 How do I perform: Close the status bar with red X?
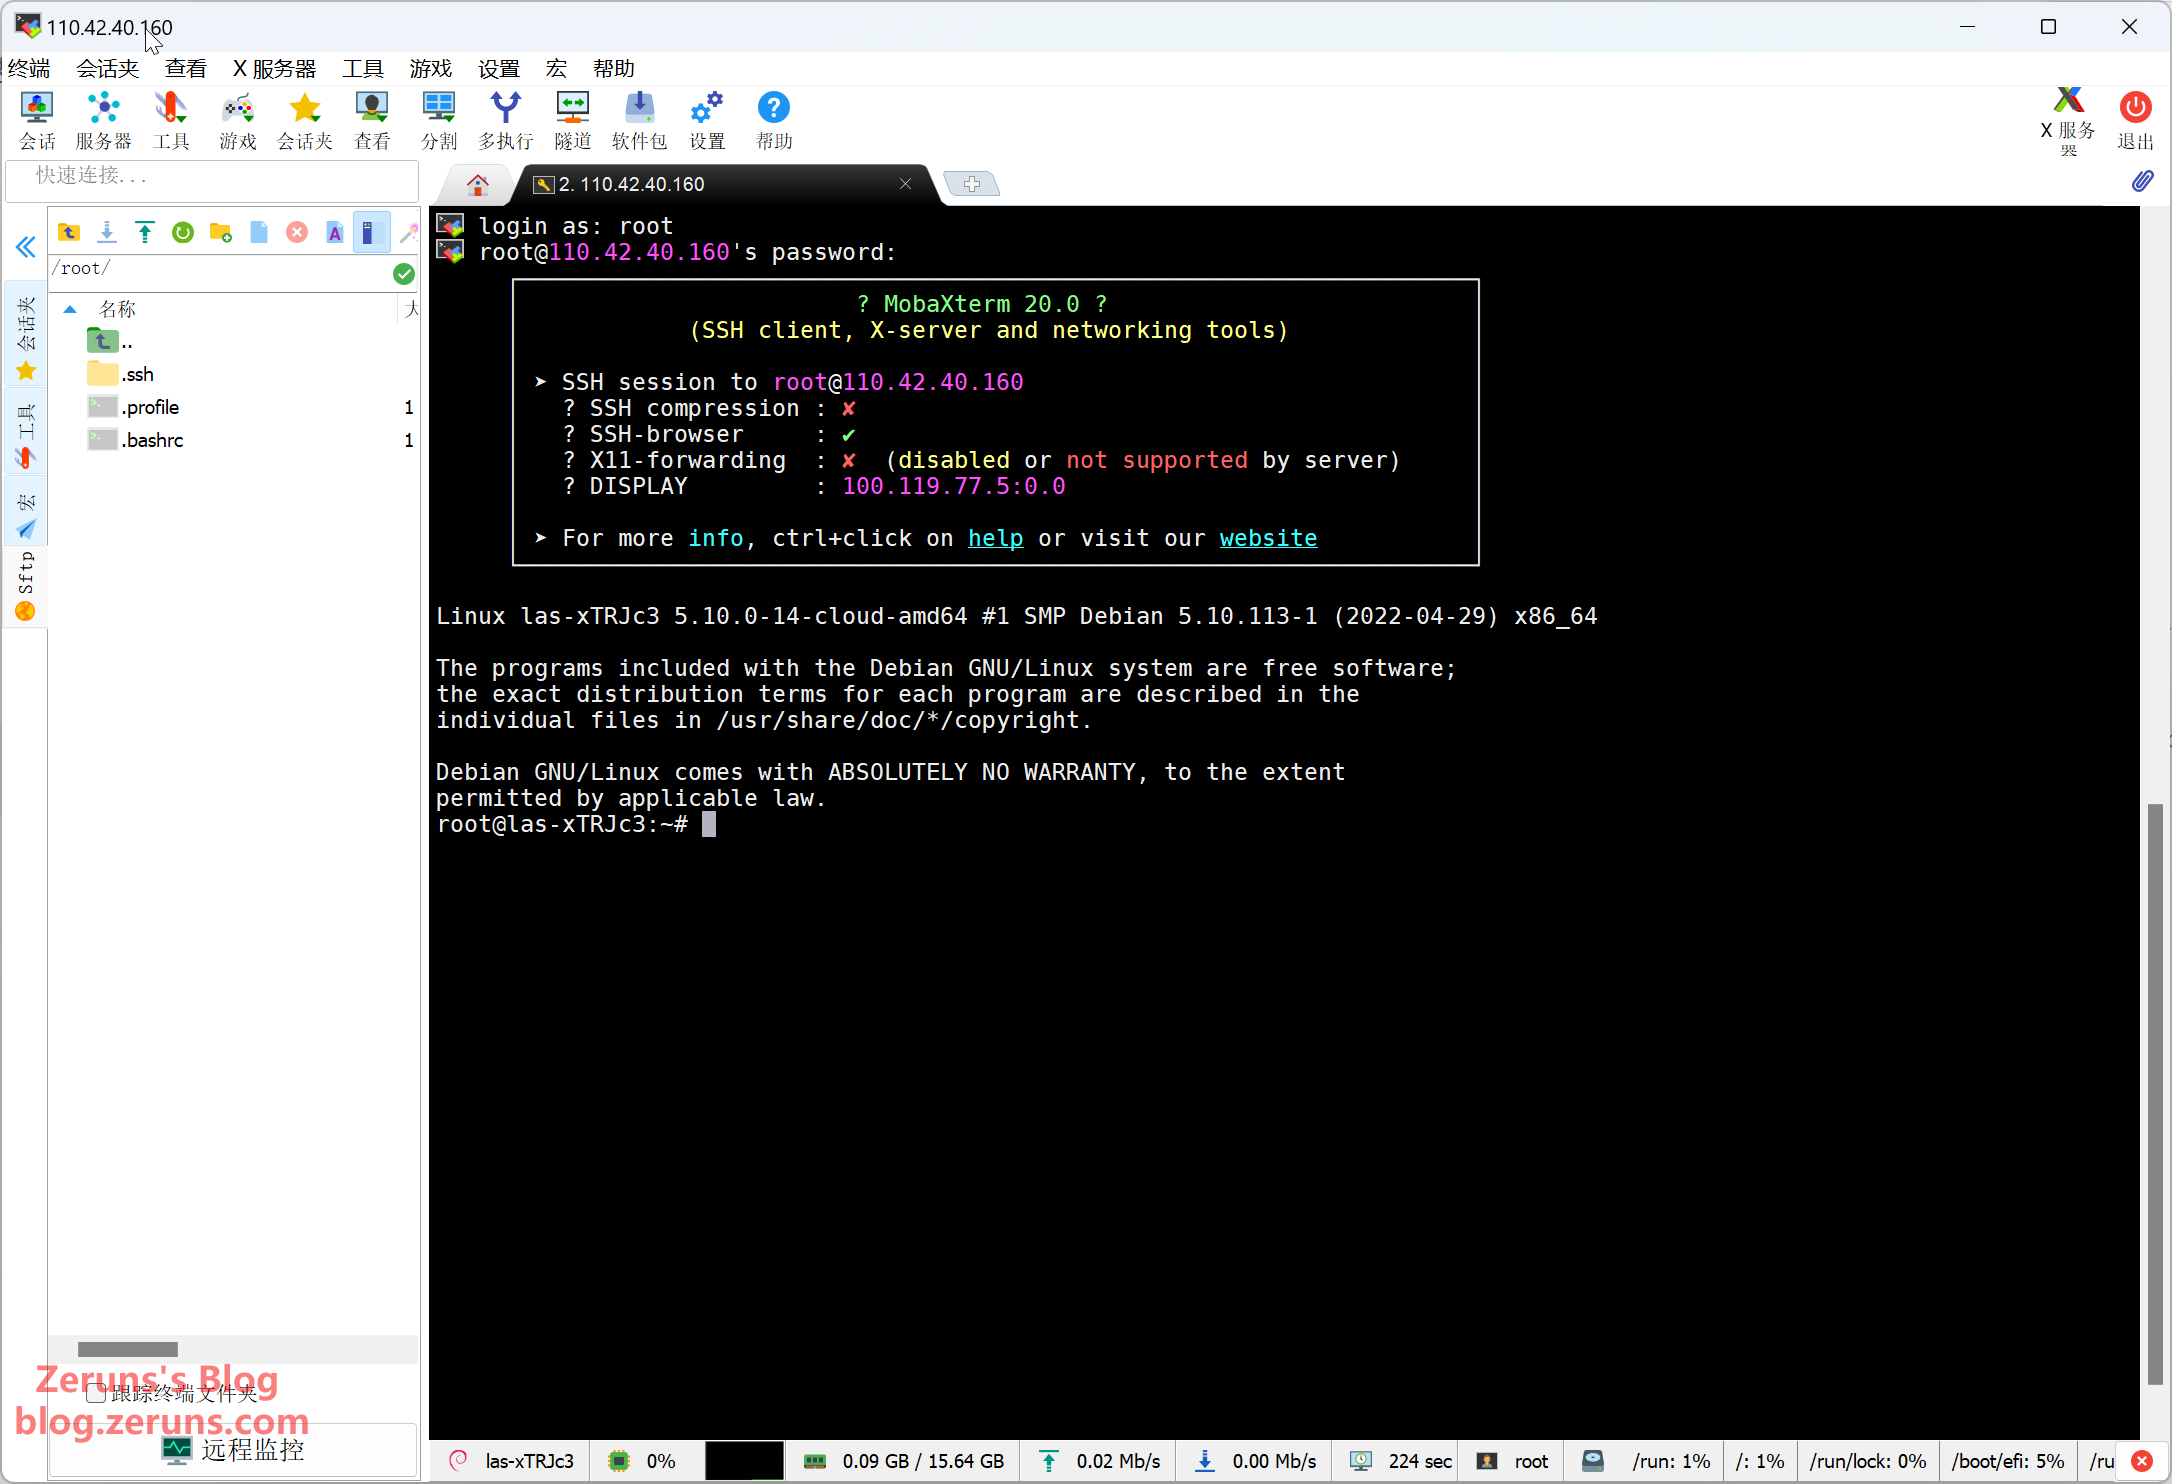tap(2142, 1462)
